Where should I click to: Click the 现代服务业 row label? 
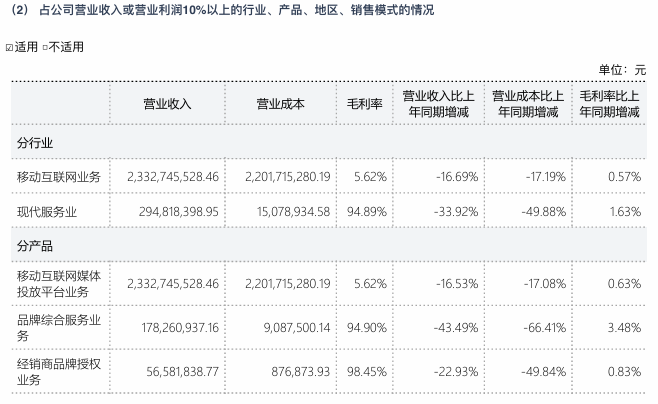coord(47,211)
